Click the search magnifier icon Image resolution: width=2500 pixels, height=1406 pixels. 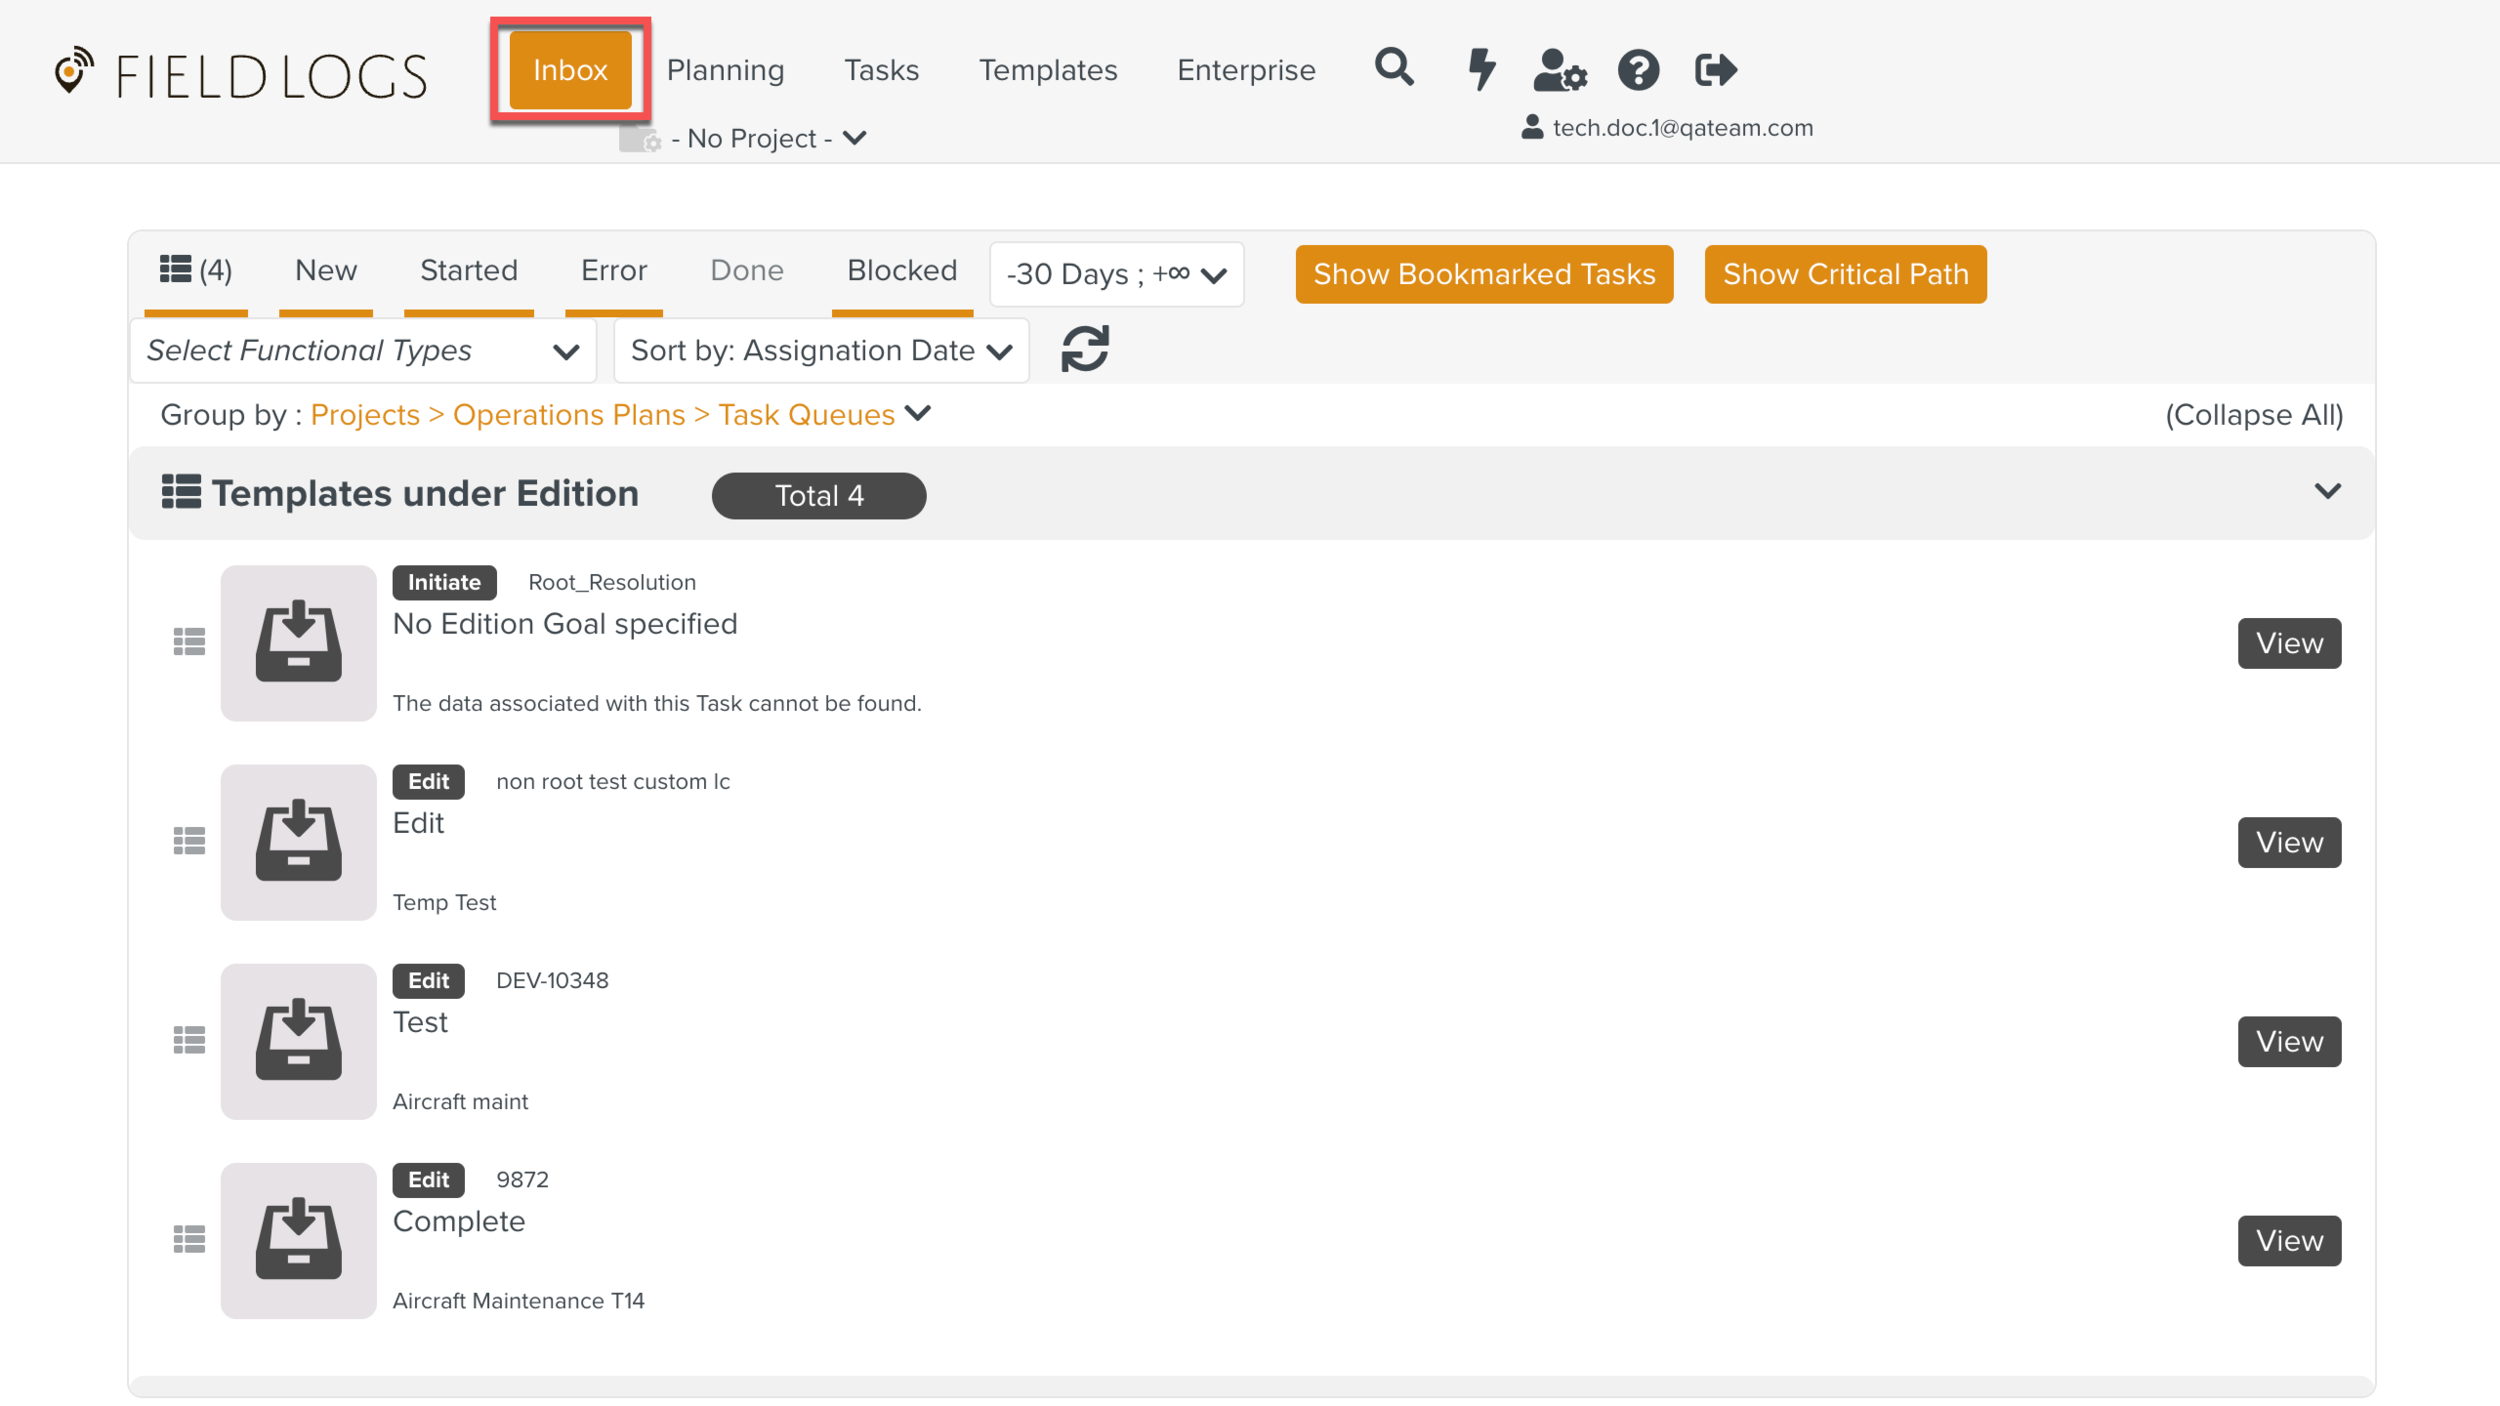pos(1394,68)
